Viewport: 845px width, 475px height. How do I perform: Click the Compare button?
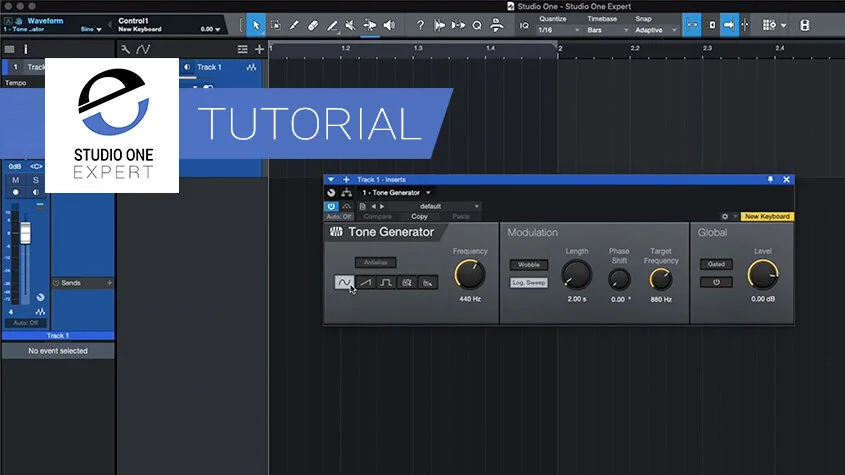(377, 216)
